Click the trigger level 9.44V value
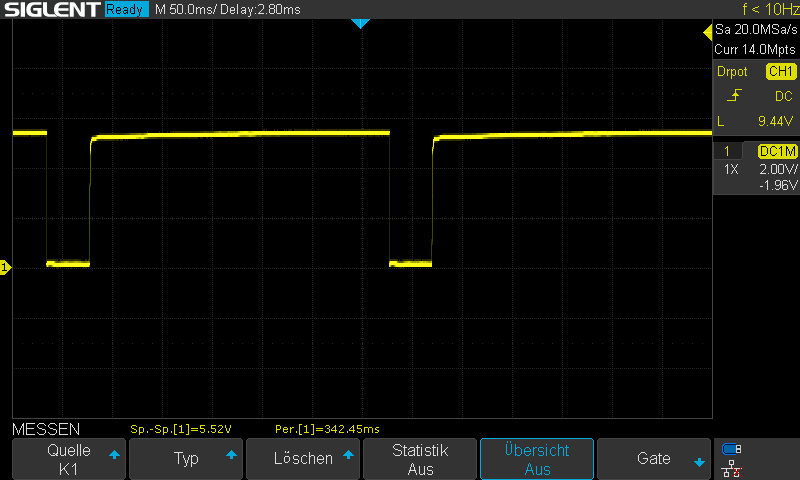 tap(776, 121)
